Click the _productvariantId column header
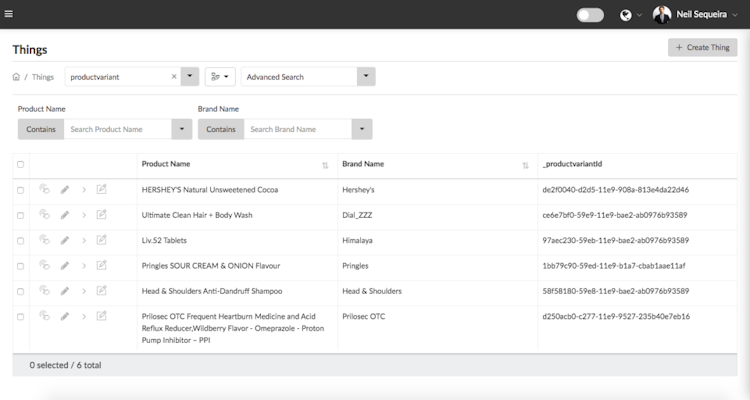 click(x=572, y=164)
